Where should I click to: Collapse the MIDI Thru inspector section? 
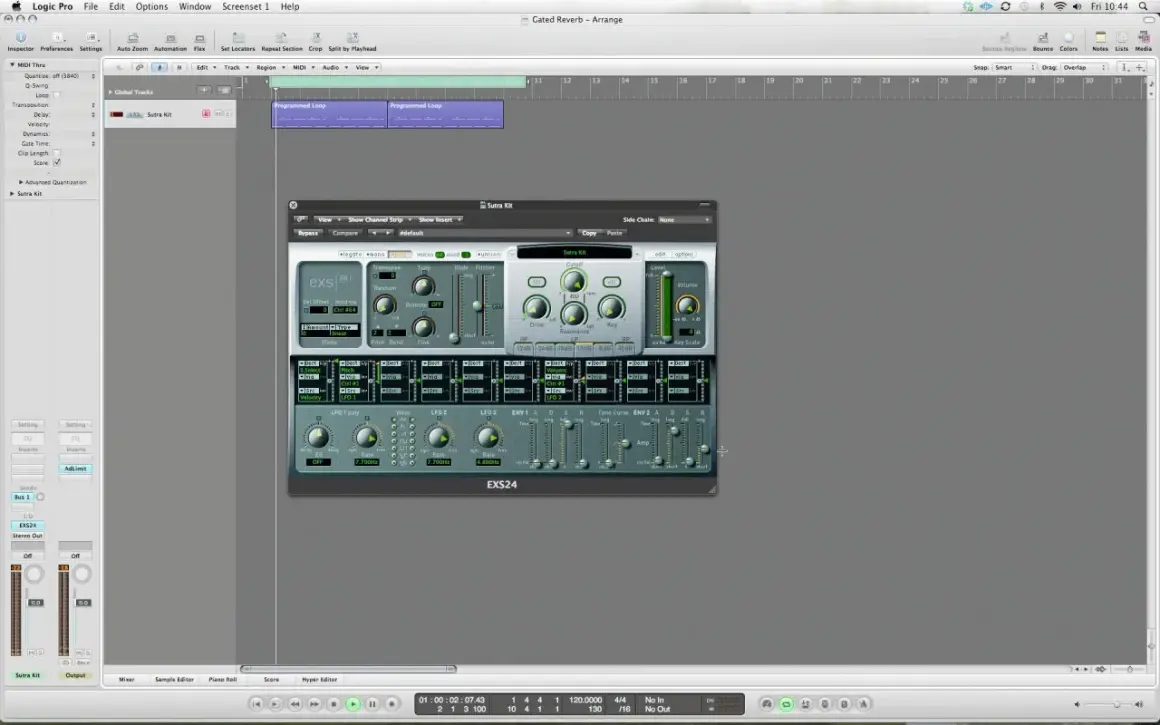12,65
